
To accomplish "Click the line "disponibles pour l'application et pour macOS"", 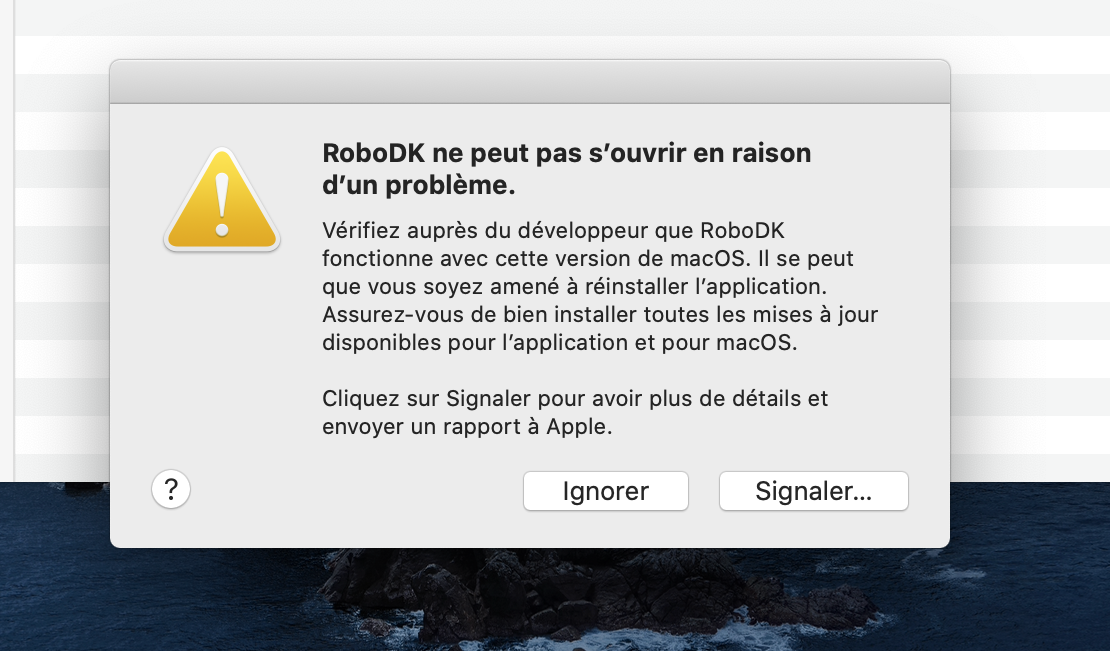I will [558, 342].
